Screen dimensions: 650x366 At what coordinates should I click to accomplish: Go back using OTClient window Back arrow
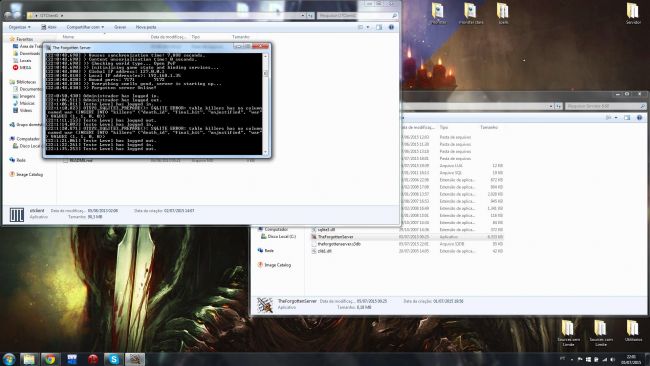7,15
